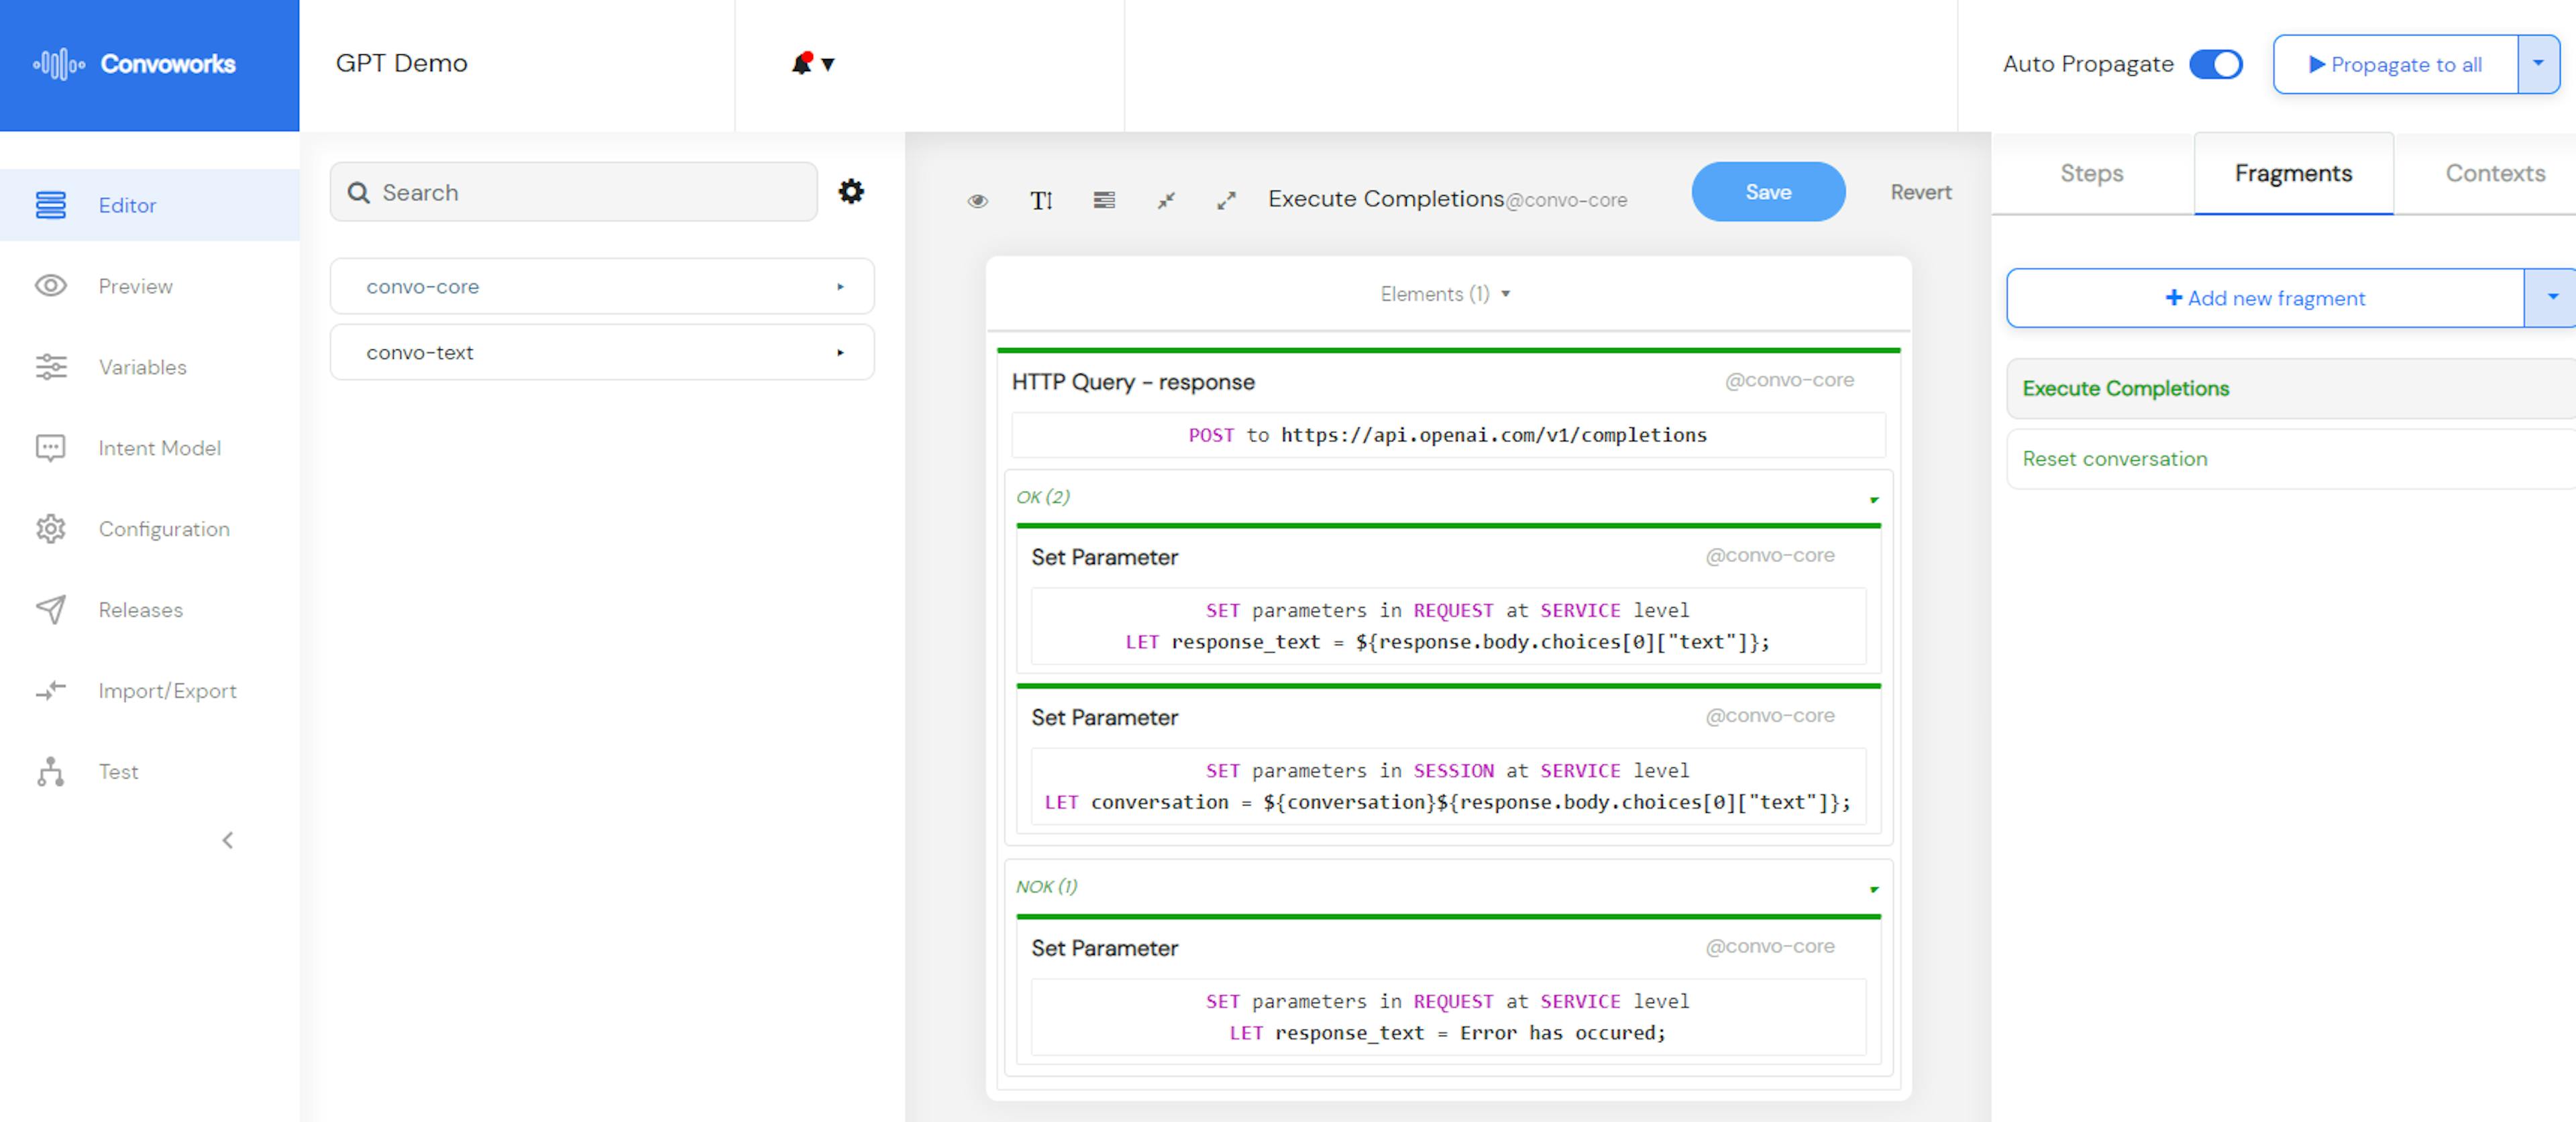Click the GPT Demo service title

click(x=401, y=63)
